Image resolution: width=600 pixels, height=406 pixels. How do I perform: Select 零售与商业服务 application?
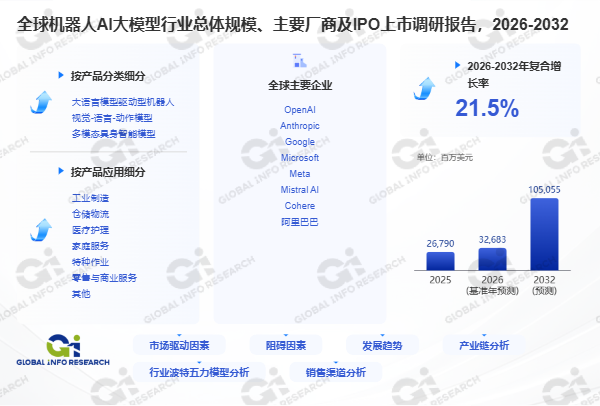pos(104,278)
